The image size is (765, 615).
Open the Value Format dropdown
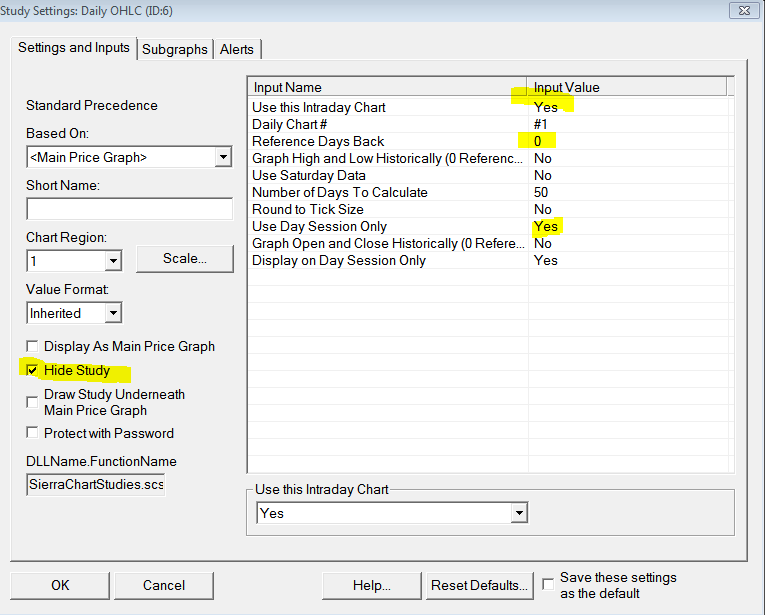(113, 313)
